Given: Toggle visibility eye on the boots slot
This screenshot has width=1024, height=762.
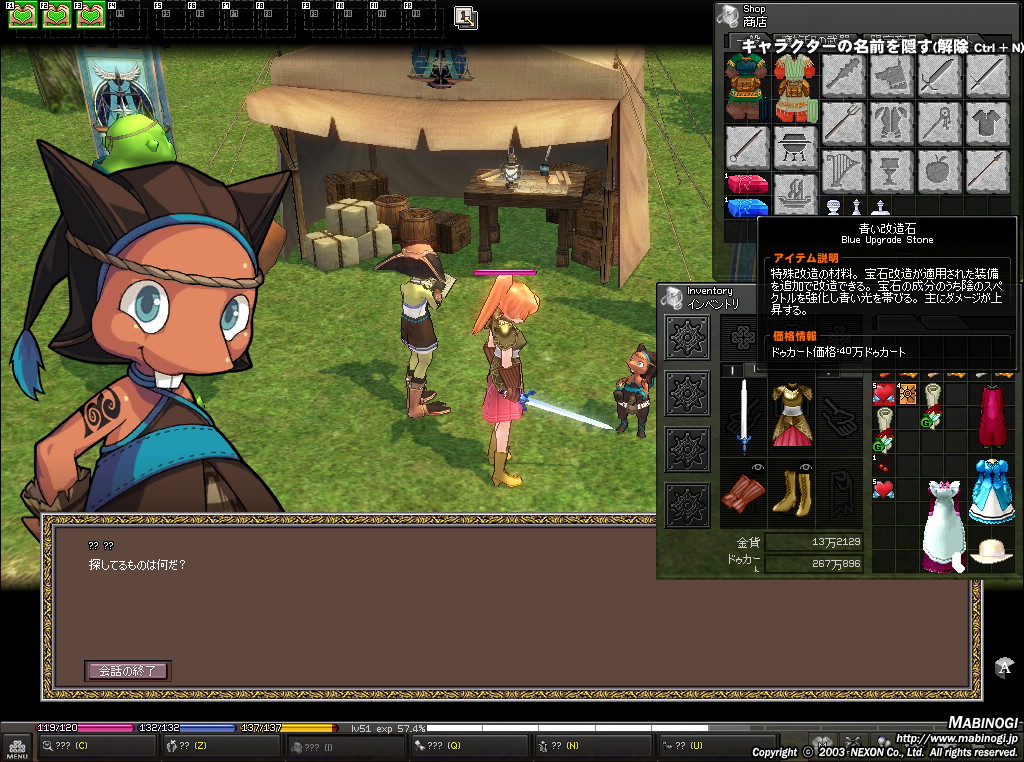Looking at the screenshot, I should [x=806, y=467].
